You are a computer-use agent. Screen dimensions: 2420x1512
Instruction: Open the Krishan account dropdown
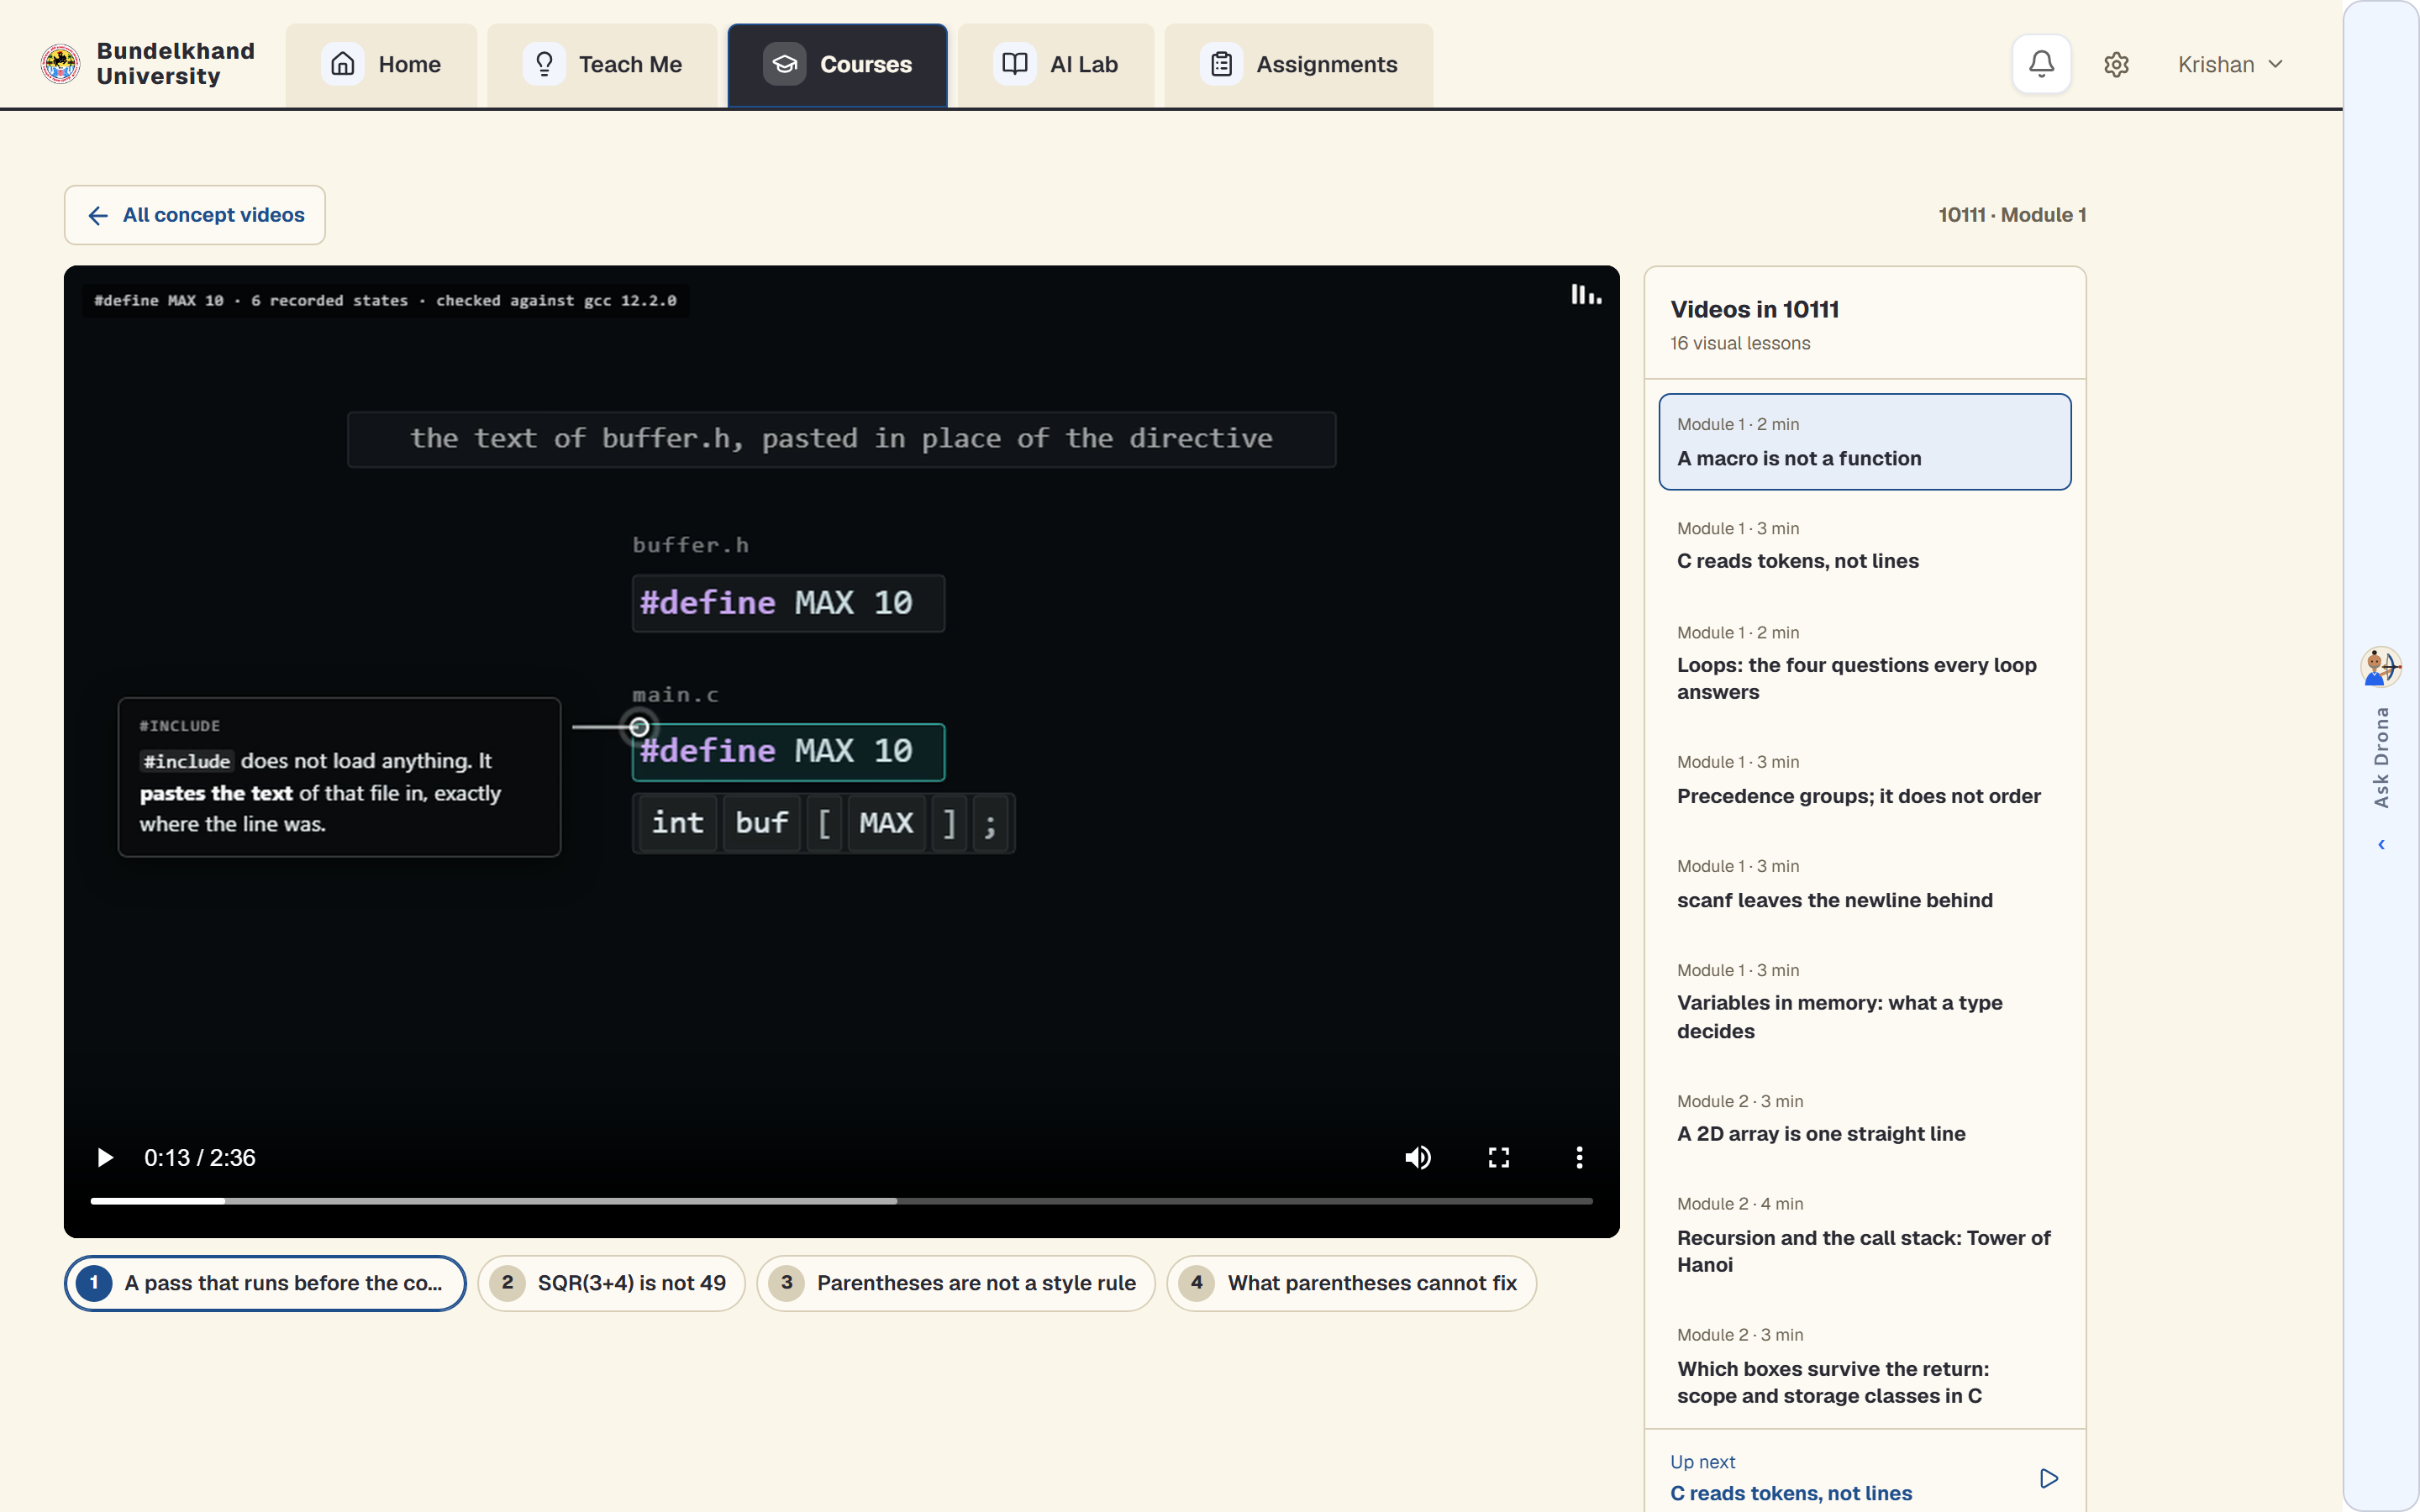click(x=2230, y=64)
